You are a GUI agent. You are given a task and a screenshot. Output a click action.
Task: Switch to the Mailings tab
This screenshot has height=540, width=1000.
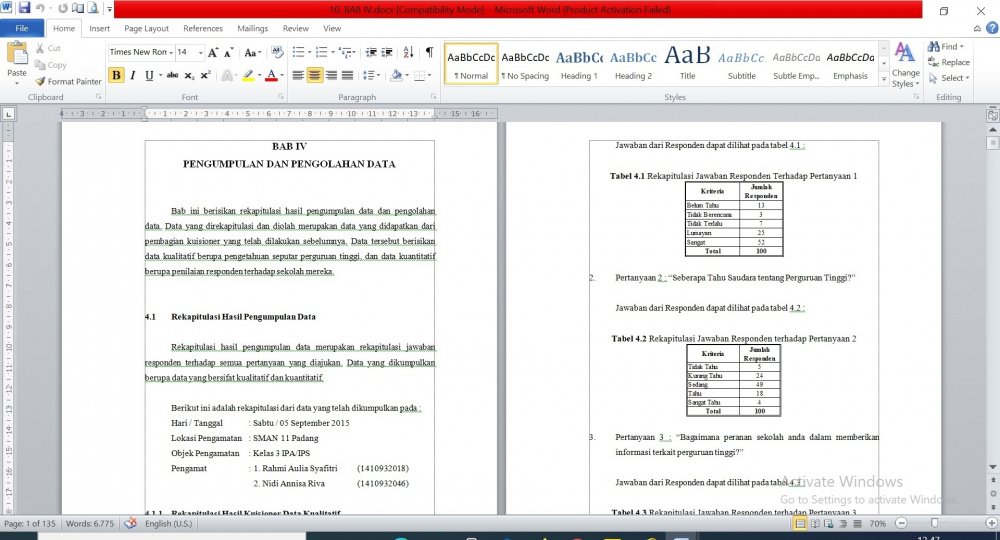(253, 28)
